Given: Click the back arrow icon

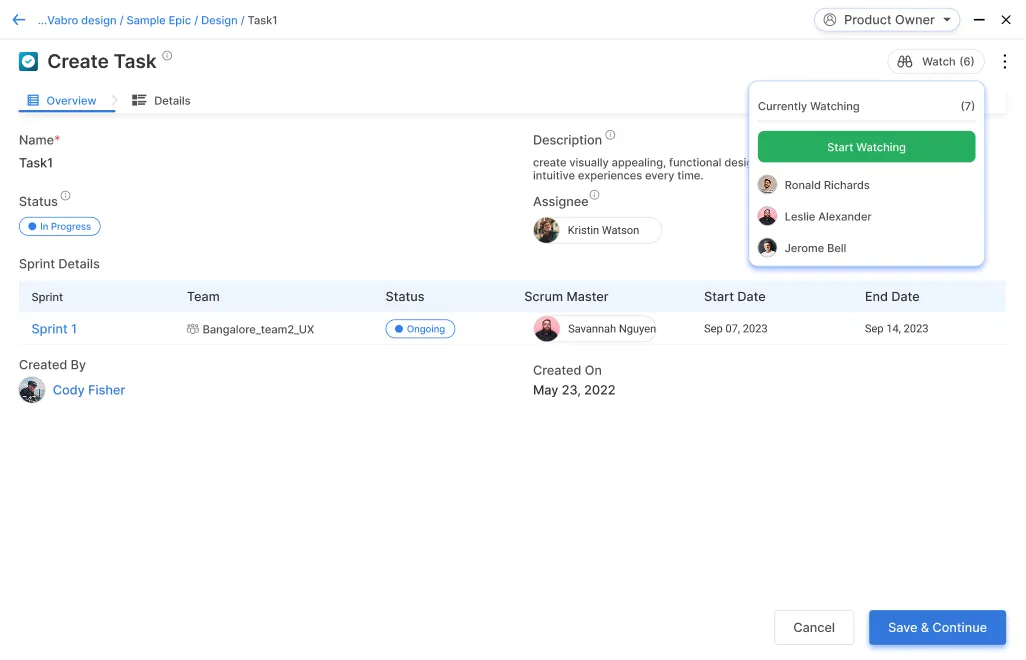Looking at the screenshot, I should tap(18, 20).
